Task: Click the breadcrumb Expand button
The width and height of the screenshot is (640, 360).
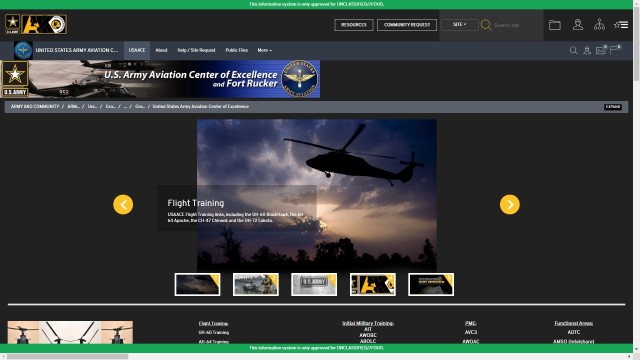Action: 613,107
